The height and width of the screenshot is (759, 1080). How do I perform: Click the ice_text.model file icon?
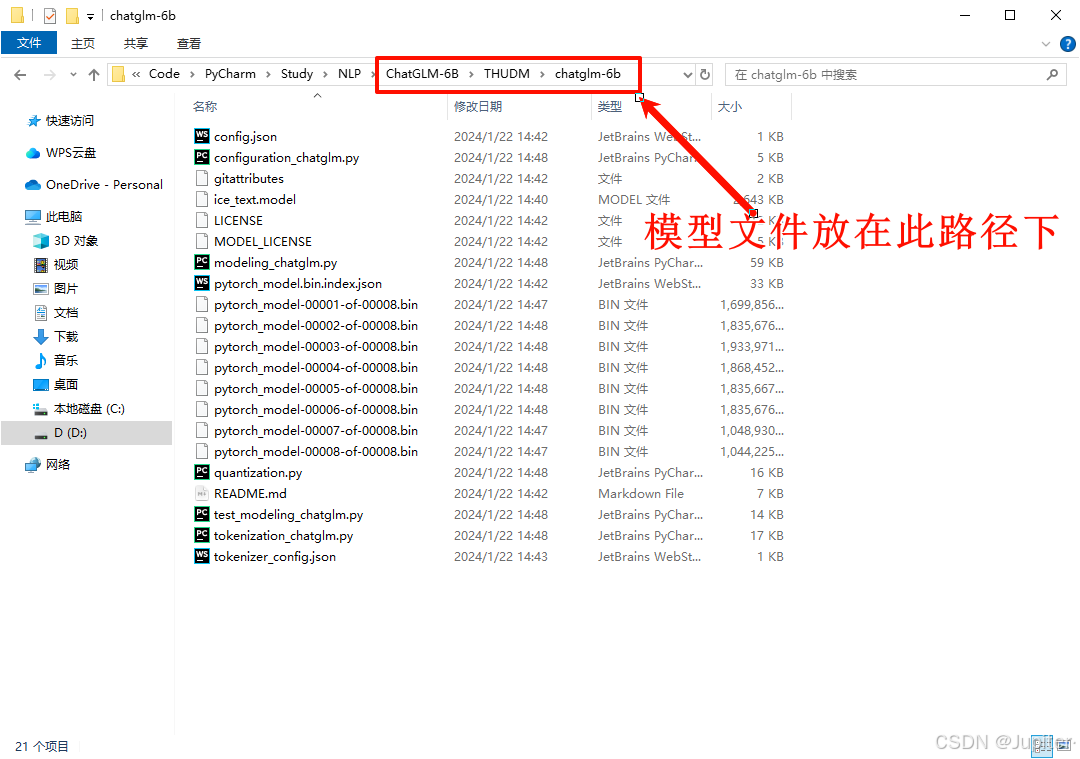(x=202, y=199)
